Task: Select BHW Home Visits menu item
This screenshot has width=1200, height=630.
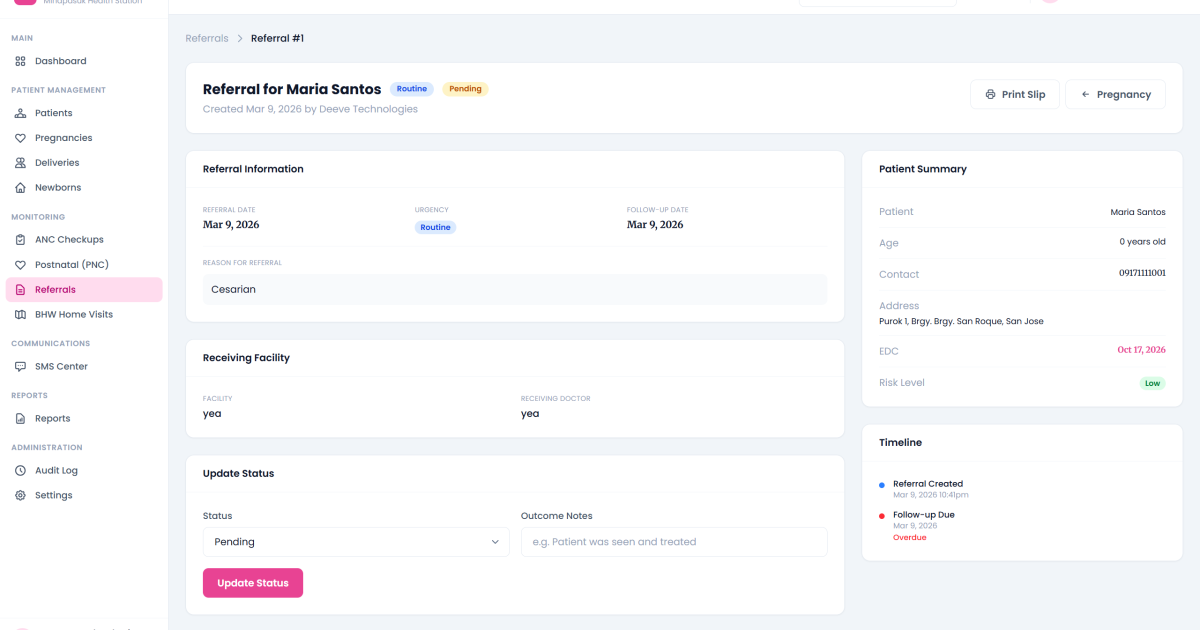Action: coord(84,314)
